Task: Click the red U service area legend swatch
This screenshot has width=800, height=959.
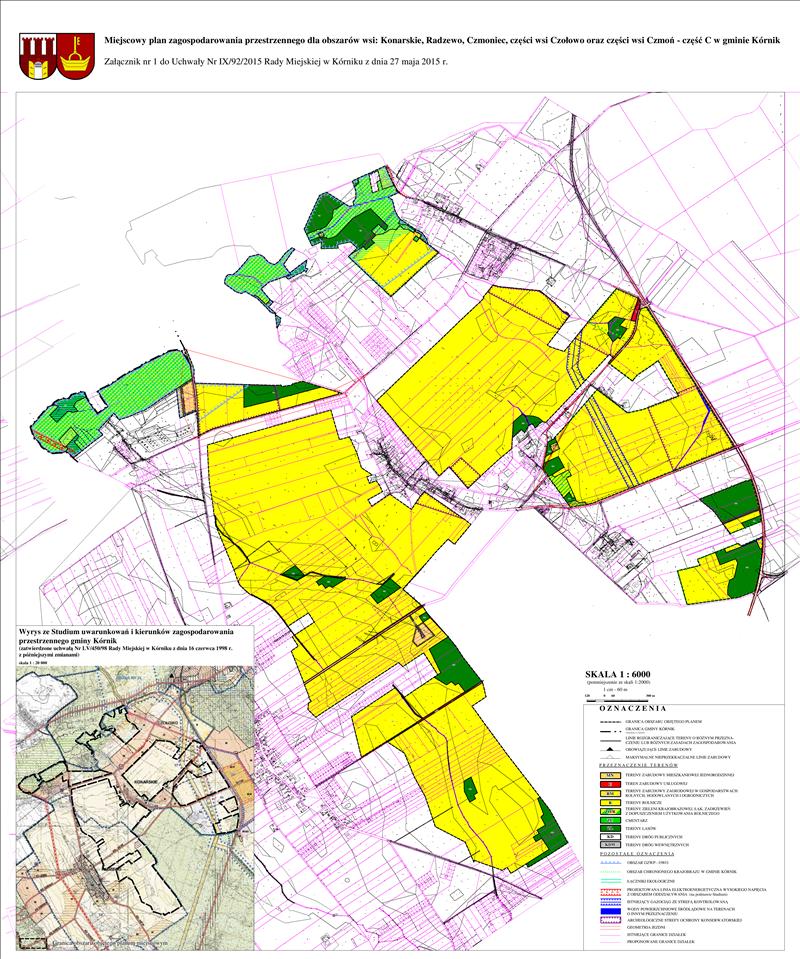Action: coord(610,784)
